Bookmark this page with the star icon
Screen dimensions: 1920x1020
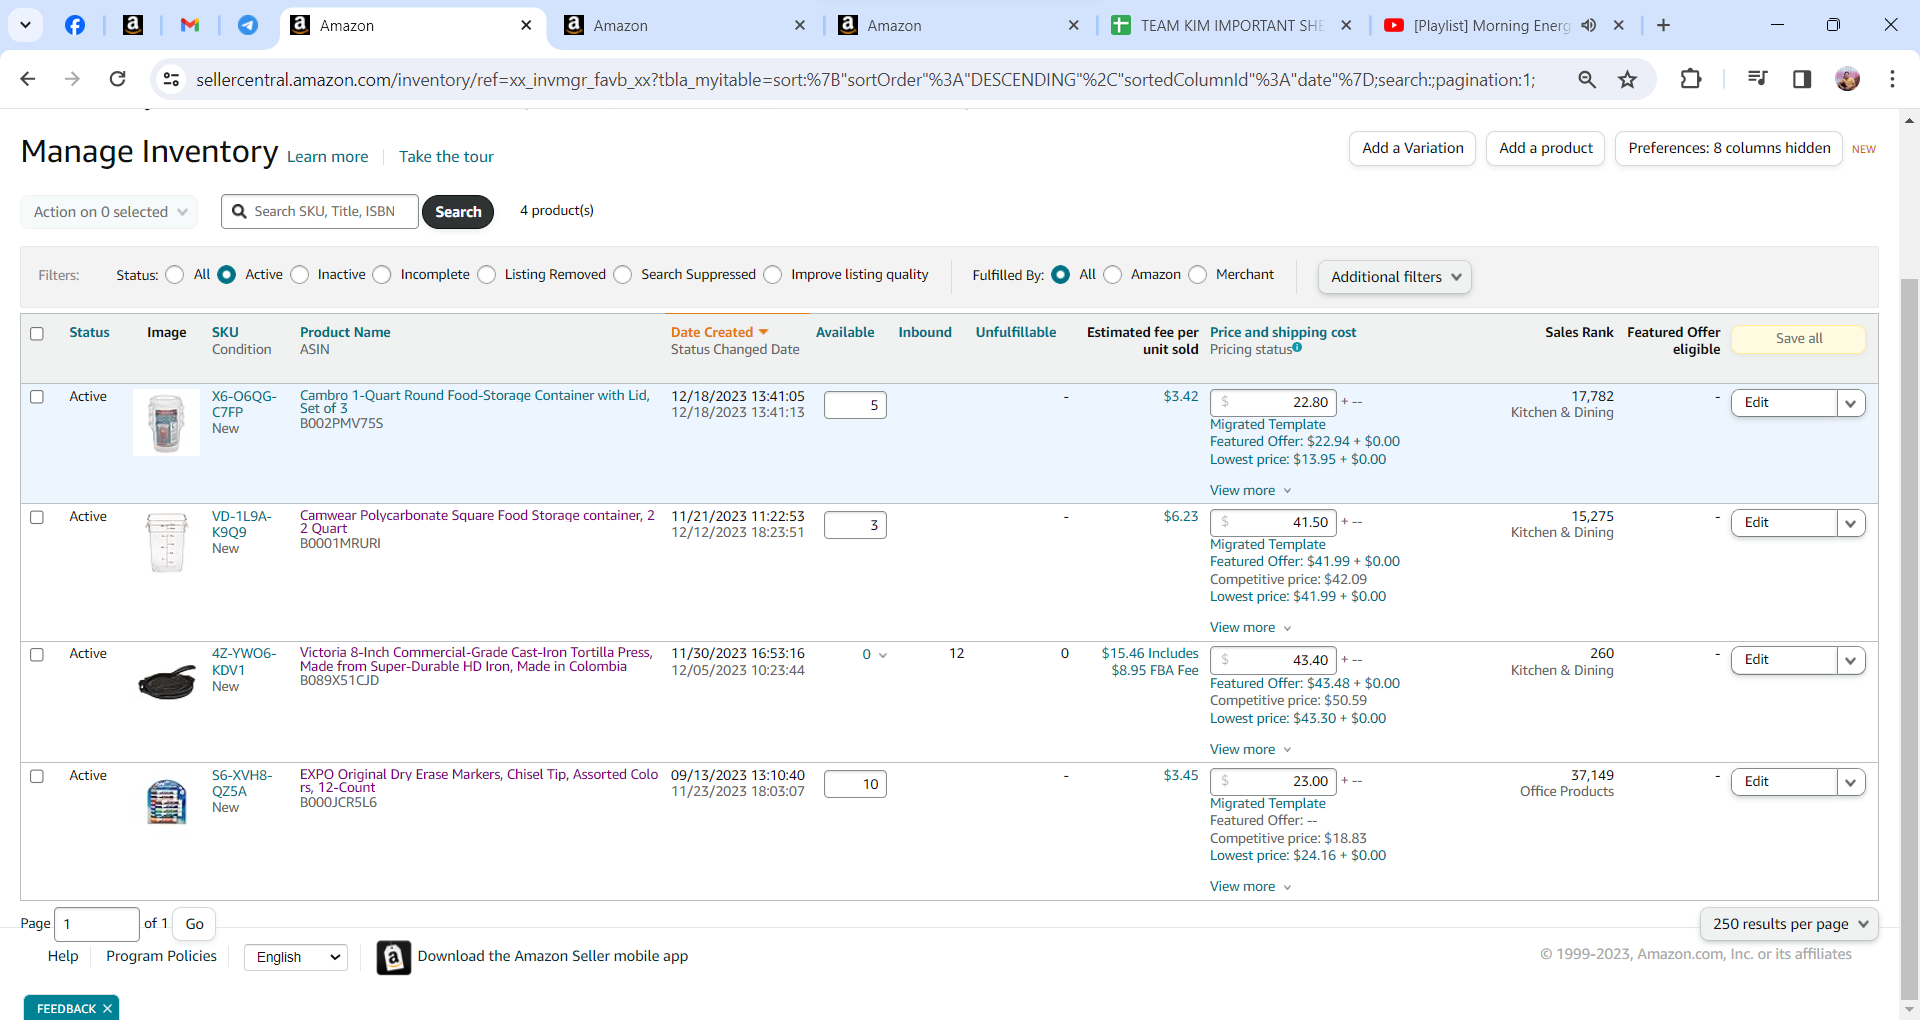click(x=1628, y=79)
